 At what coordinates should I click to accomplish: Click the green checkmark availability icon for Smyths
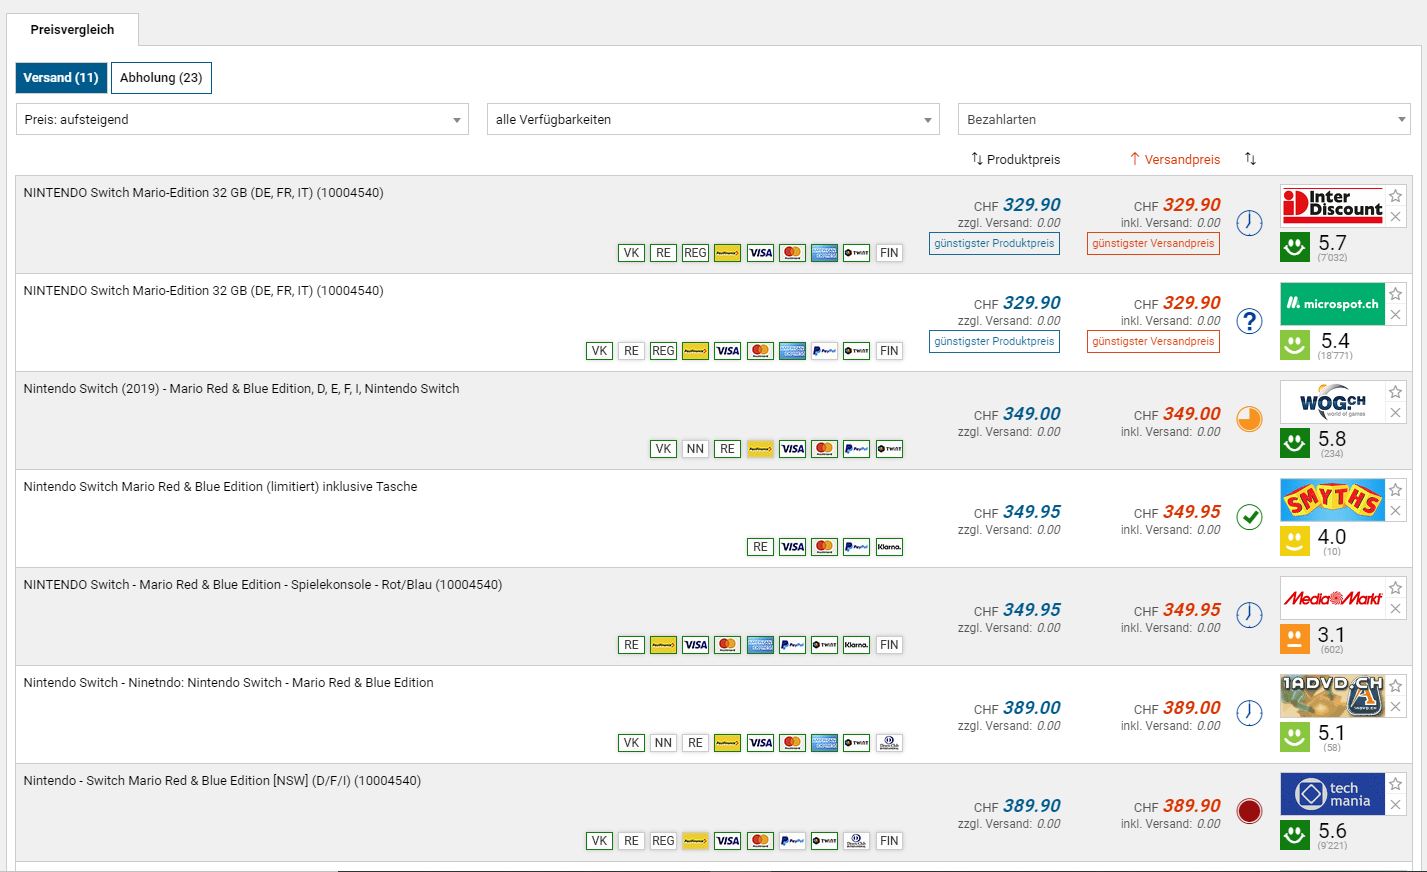[x=1249, y=517]
